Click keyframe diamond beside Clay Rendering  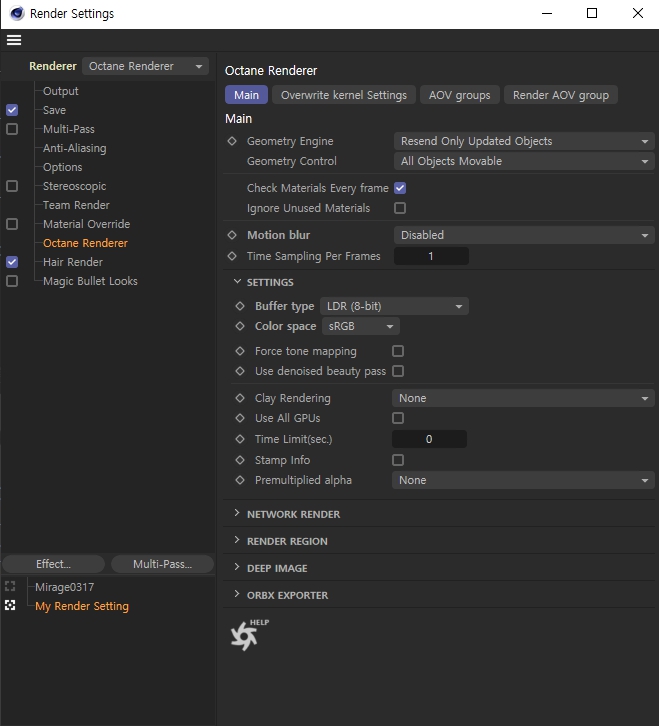240,398
